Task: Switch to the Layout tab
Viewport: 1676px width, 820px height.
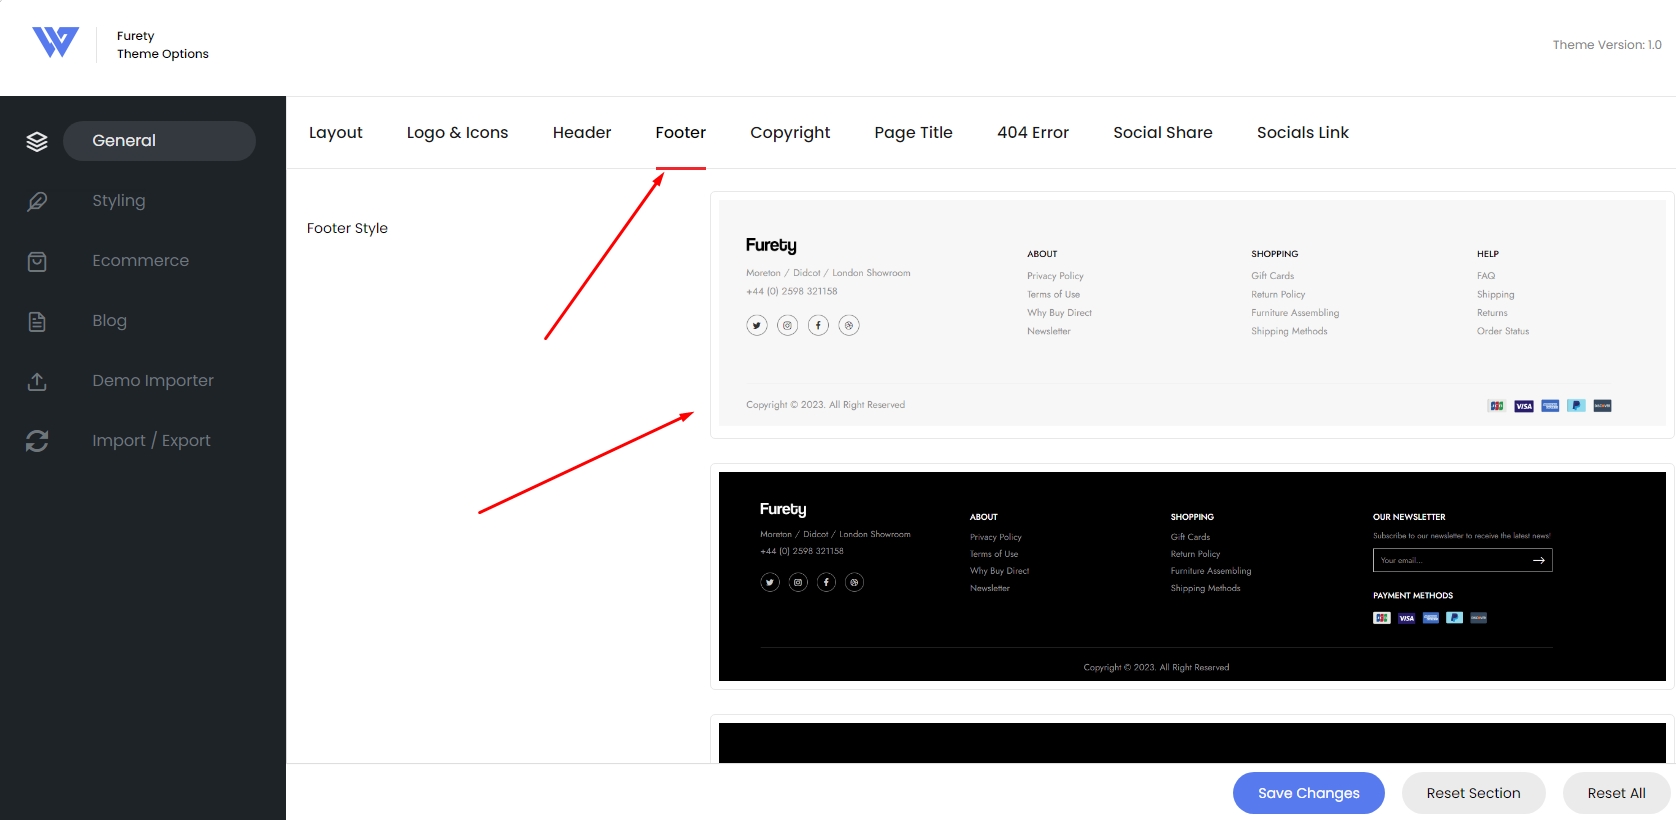Action: pos(335,133)
